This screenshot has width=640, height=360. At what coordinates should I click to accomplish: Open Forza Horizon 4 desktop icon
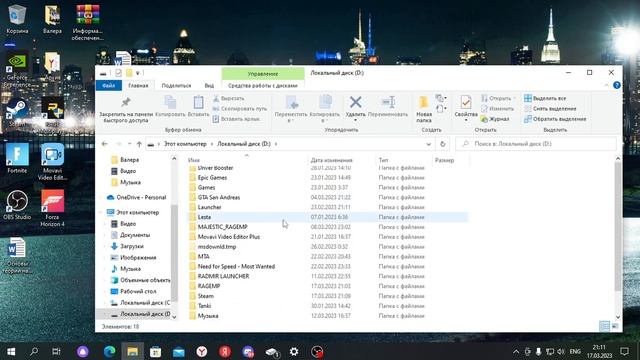click(52, 208)
